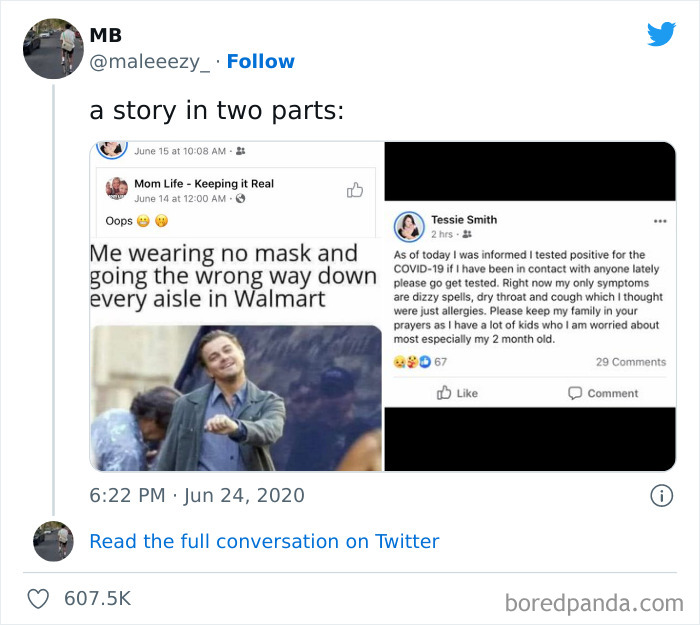Open Read the full conversation on Twitter

[264, 541]
